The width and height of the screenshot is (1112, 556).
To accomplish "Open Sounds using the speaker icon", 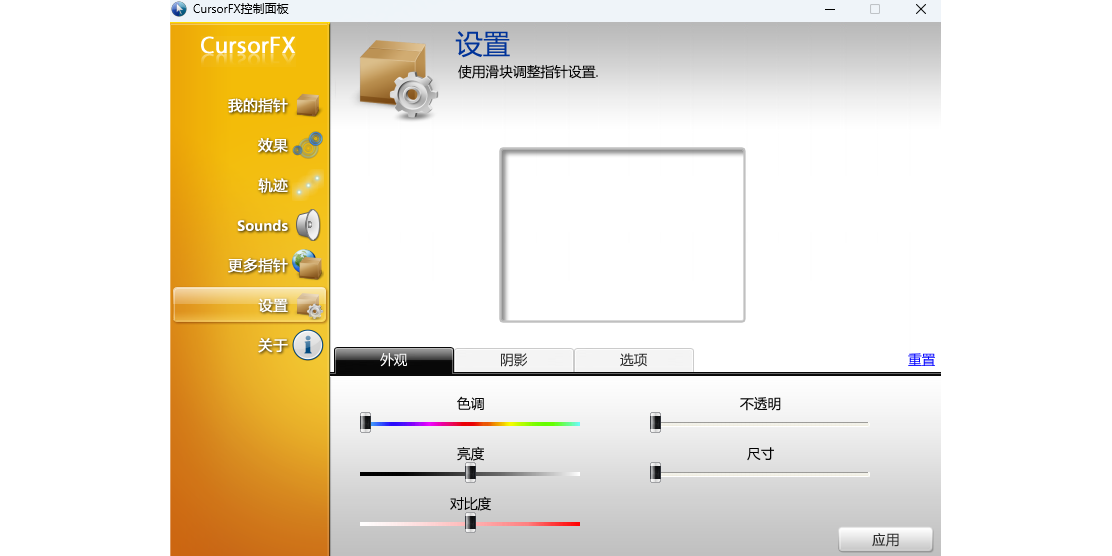I will pos(308,226).
